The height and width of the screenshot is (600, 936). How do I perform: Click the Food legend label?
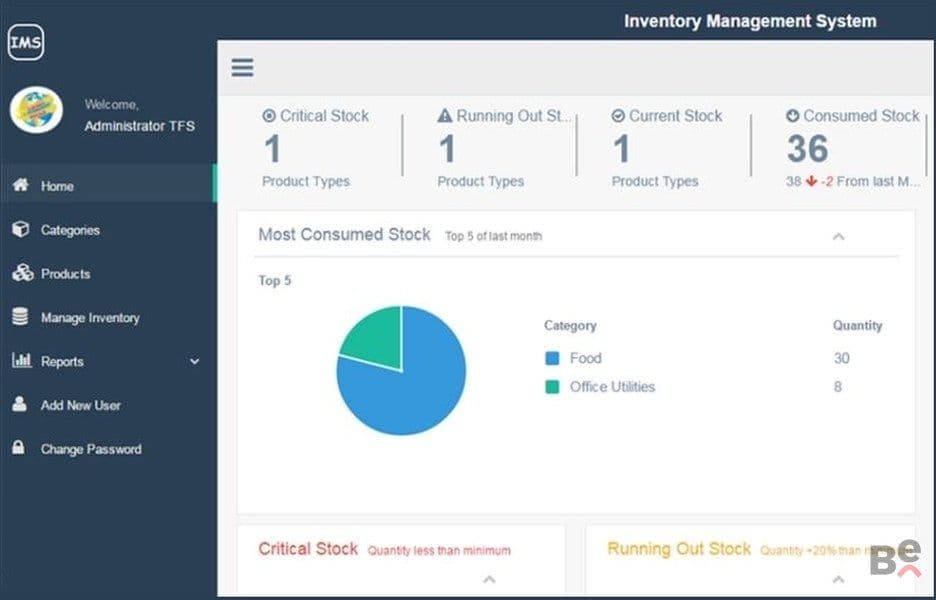586,358
